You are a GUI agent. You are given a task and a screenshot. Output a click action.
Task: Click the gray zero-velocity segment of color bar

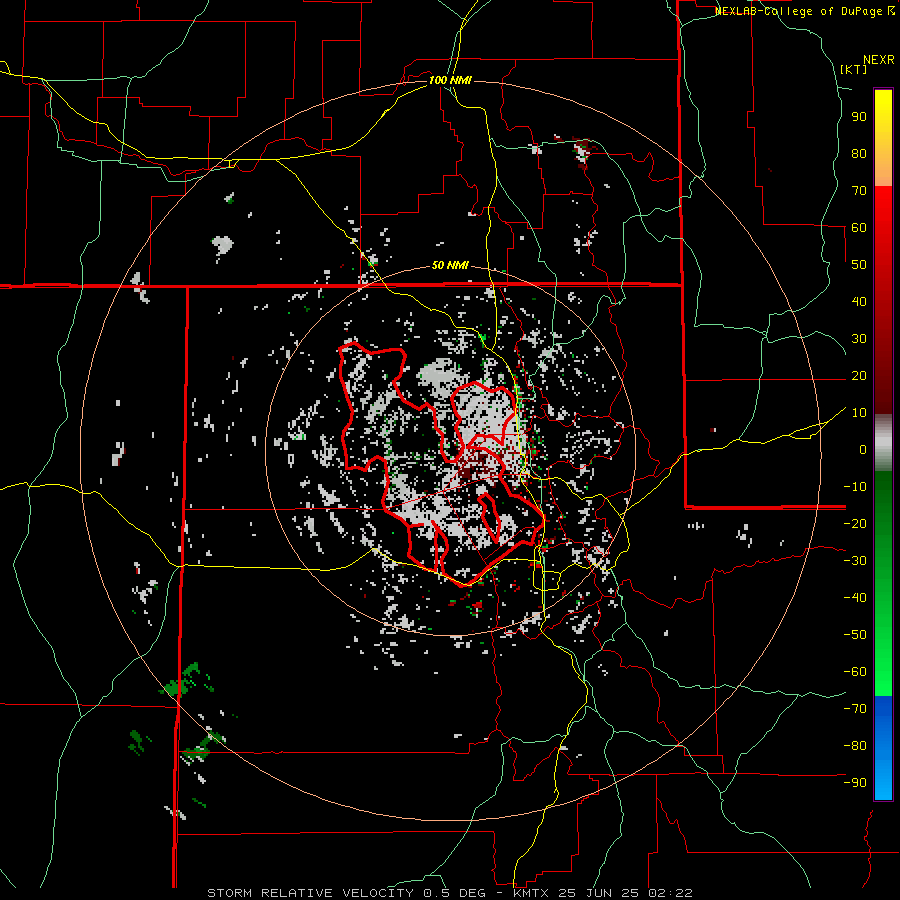[x=883, y=443]
